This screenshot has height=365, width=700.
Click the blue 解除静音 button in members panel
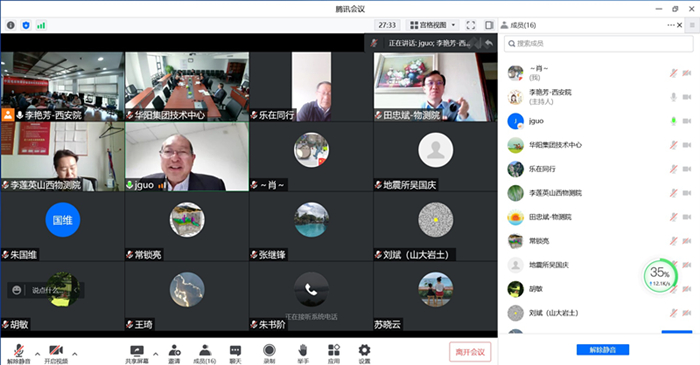pyautogui.click(x=603, y=349)
